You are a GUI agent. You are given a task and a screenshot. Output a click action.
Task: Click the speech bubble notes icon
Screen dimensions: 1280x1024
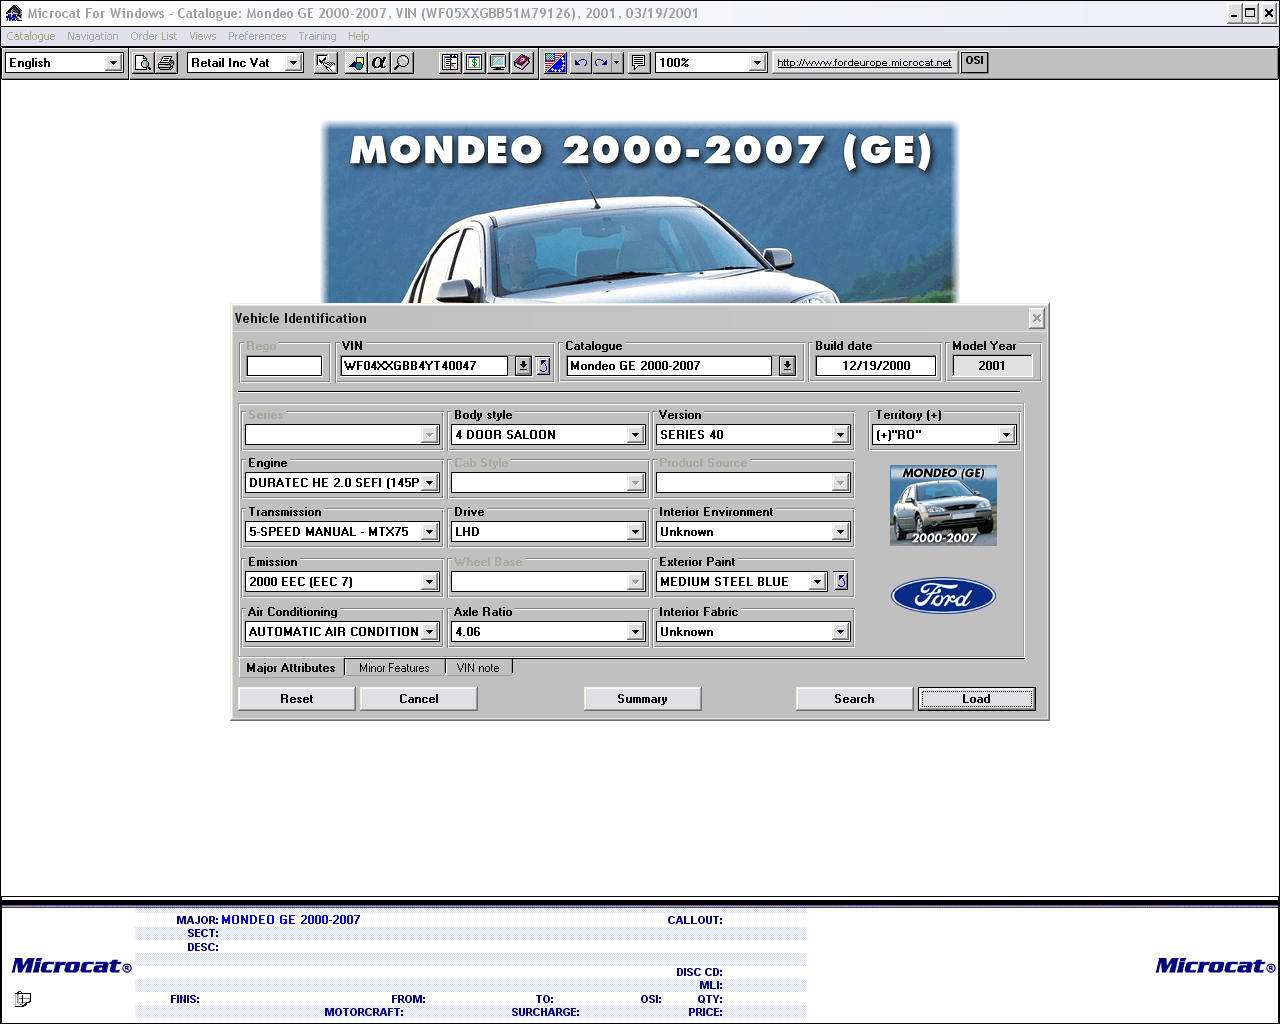point(639,63)
